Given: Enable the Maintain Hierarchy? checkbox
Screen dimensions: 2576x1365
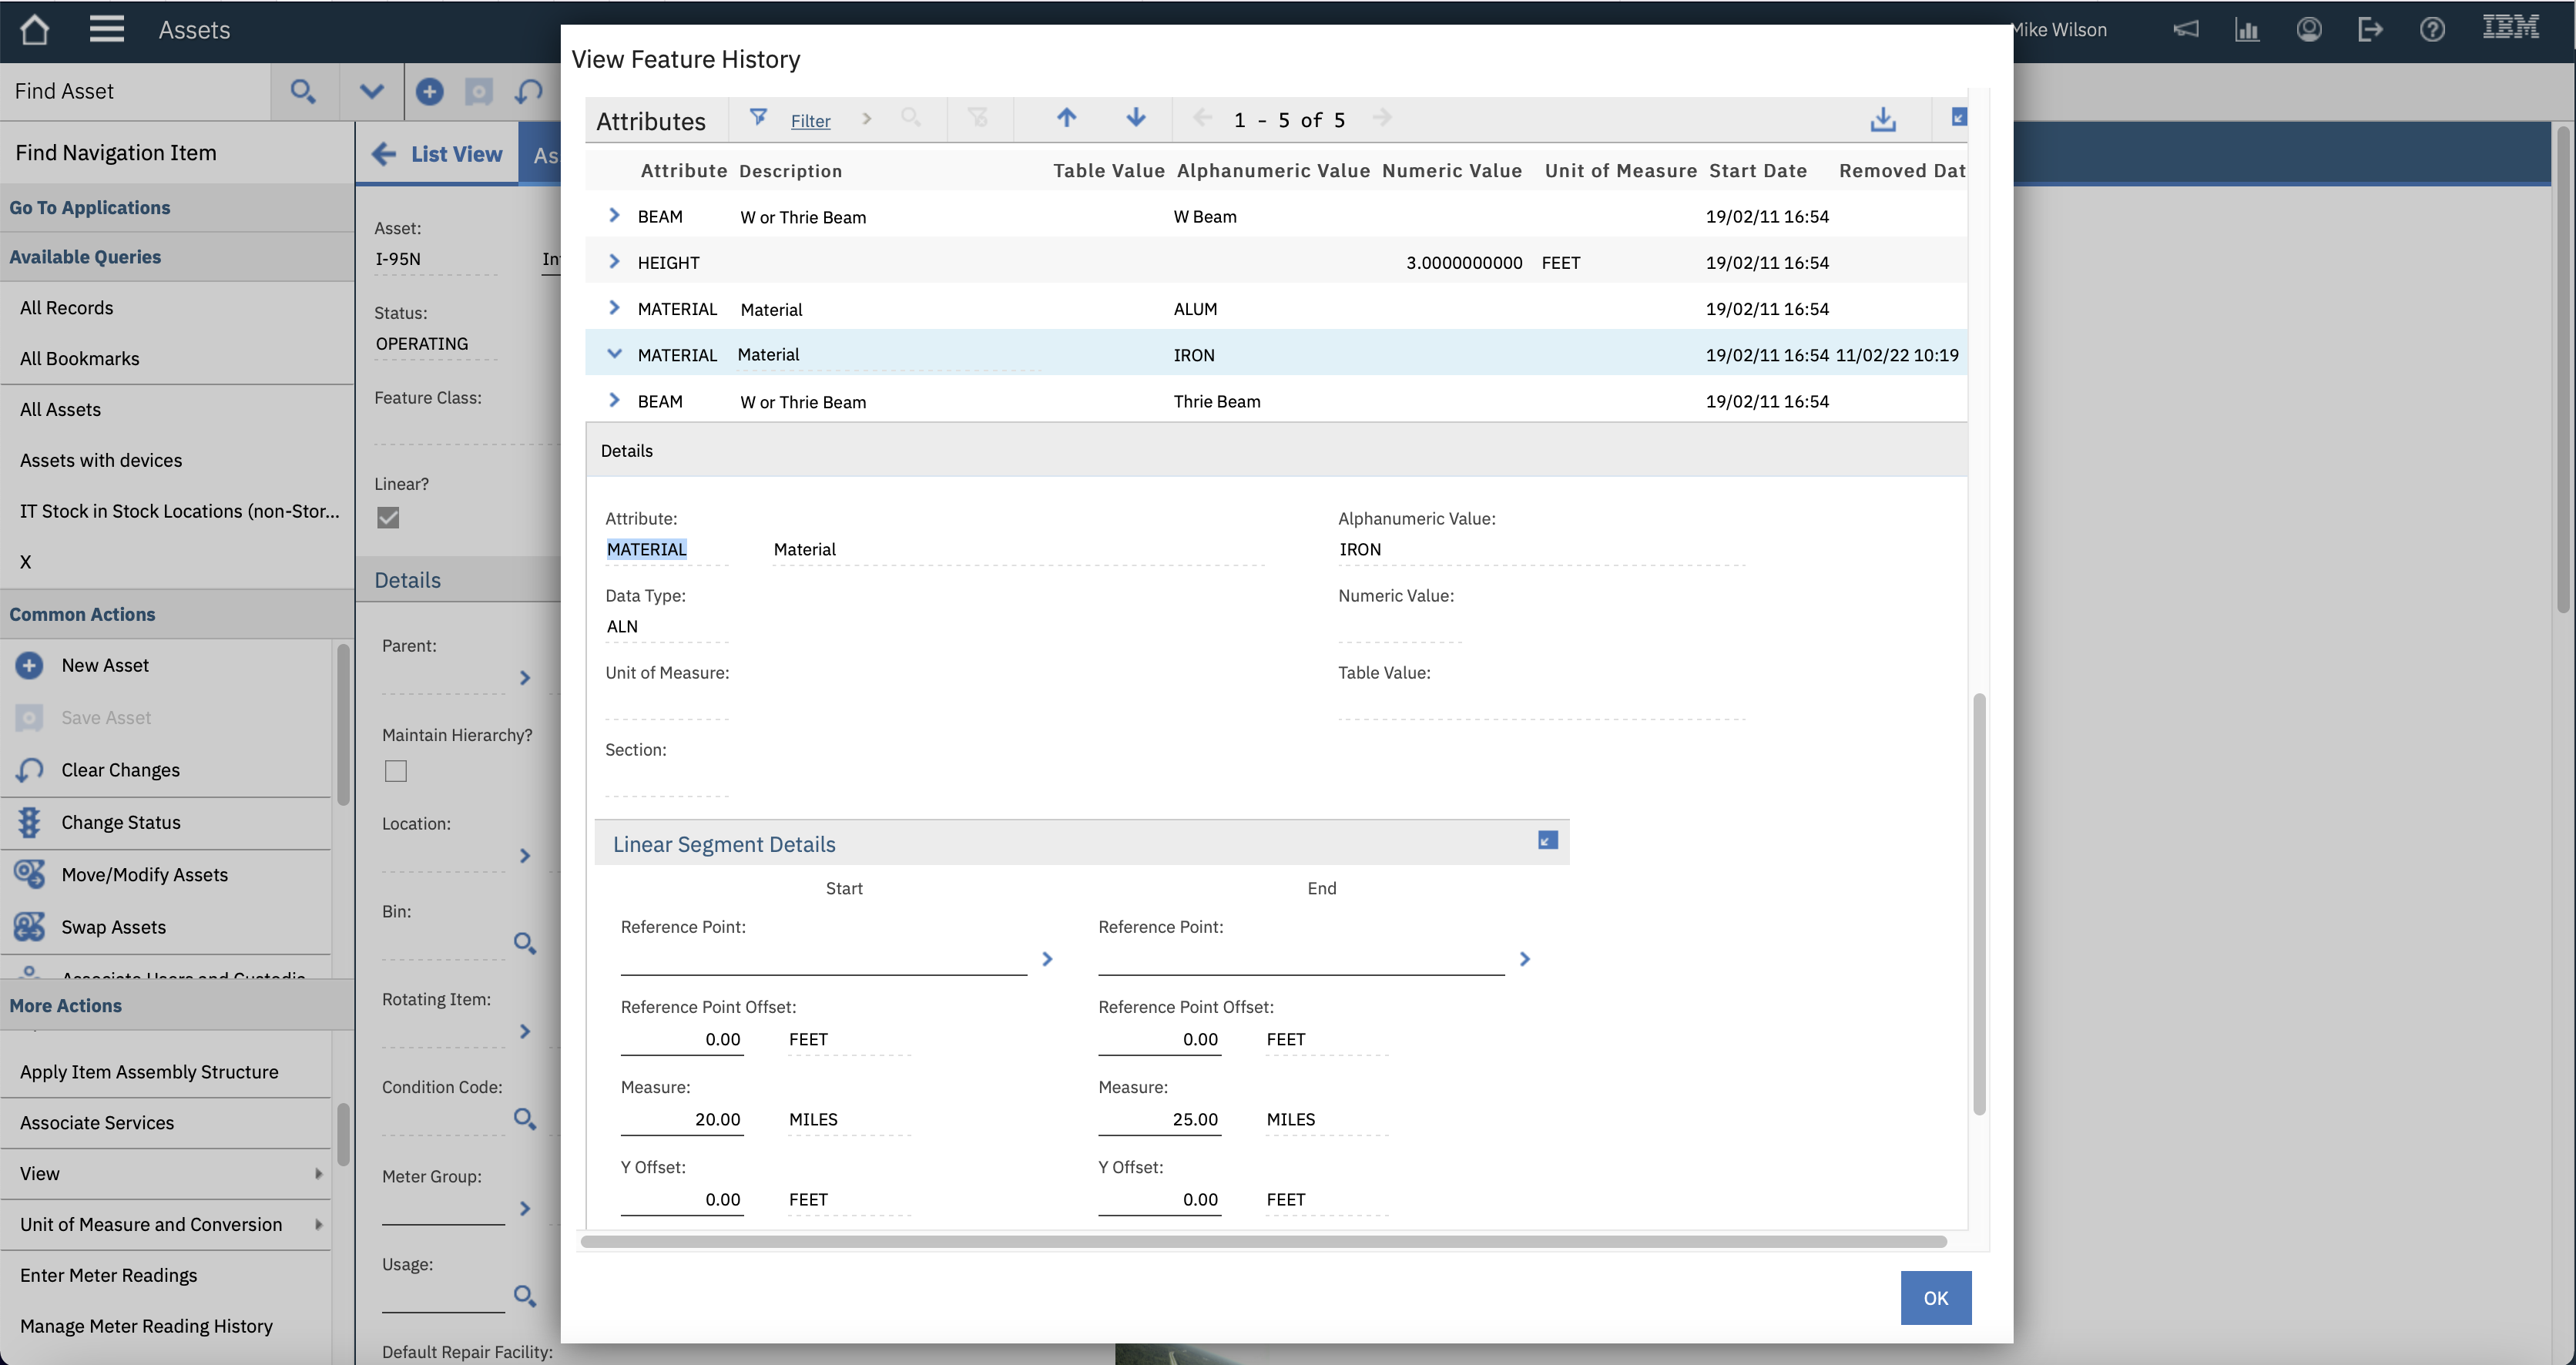Looking at the screenshot, I should coord(396,770).
